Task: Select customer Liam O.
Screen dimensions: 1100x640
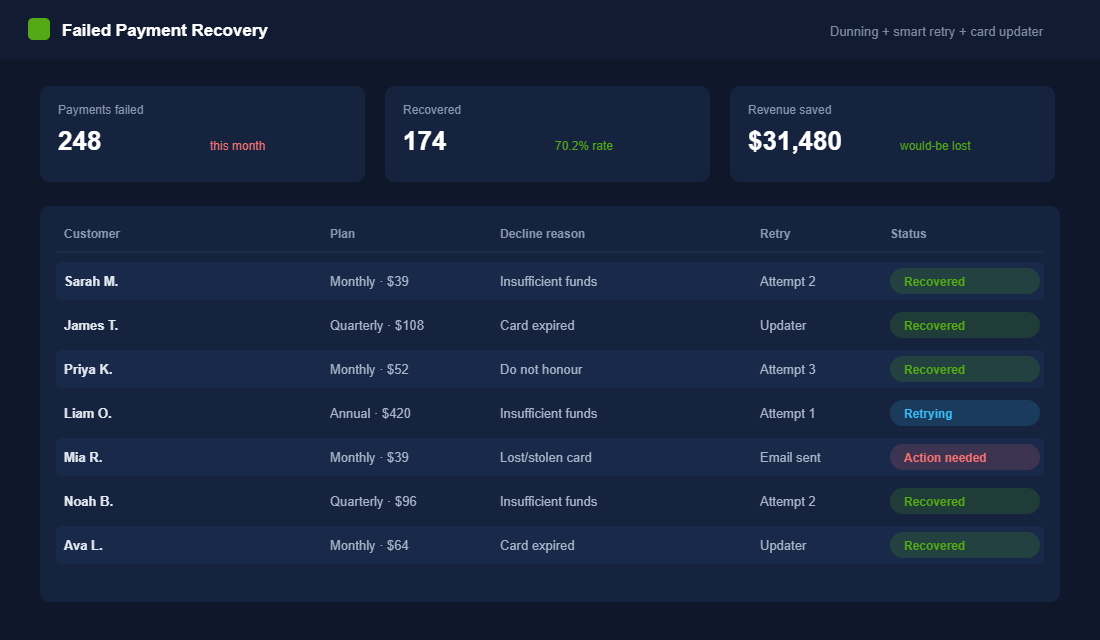Action: click(88, 413)
